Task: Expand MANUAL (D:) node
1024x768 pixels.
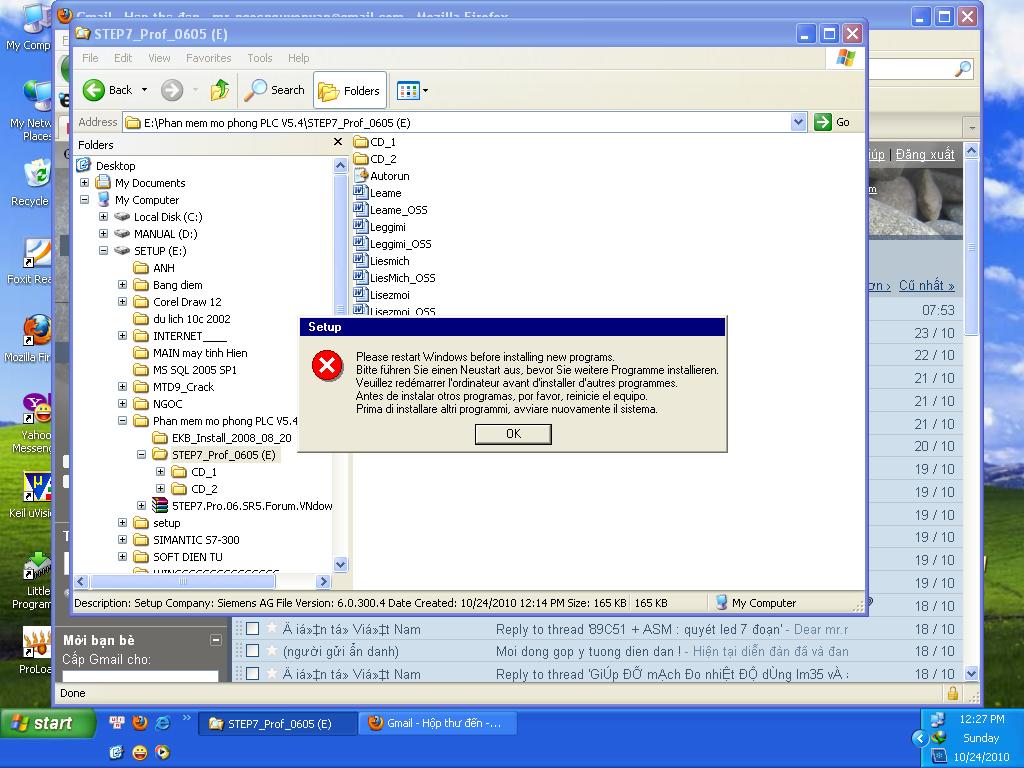Action: tap(103, 233)
